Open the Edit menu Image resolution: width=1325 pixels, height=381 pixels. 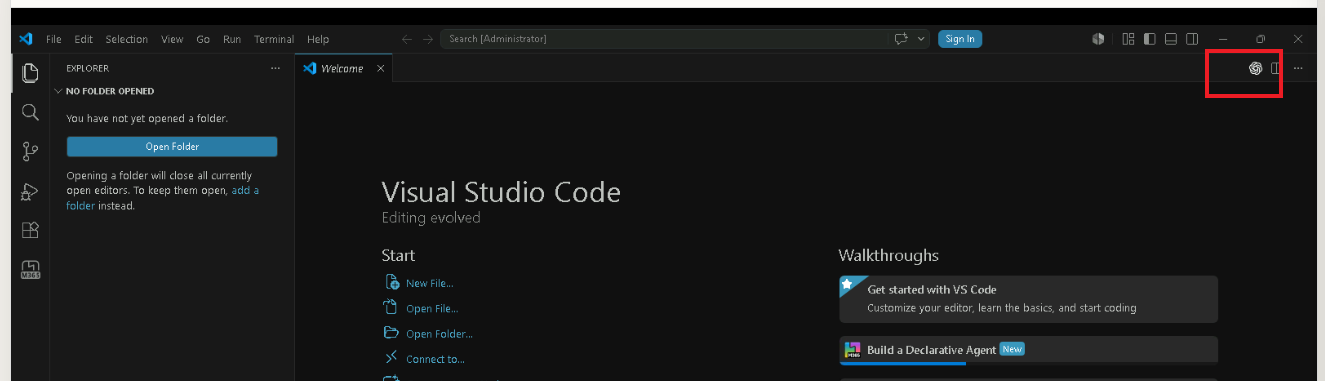(x=83, y=39)
